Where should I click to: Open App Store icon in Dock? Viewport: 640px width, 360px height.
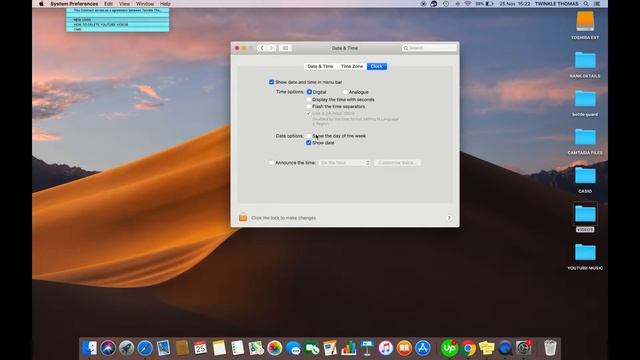click(x=423, y=348)
